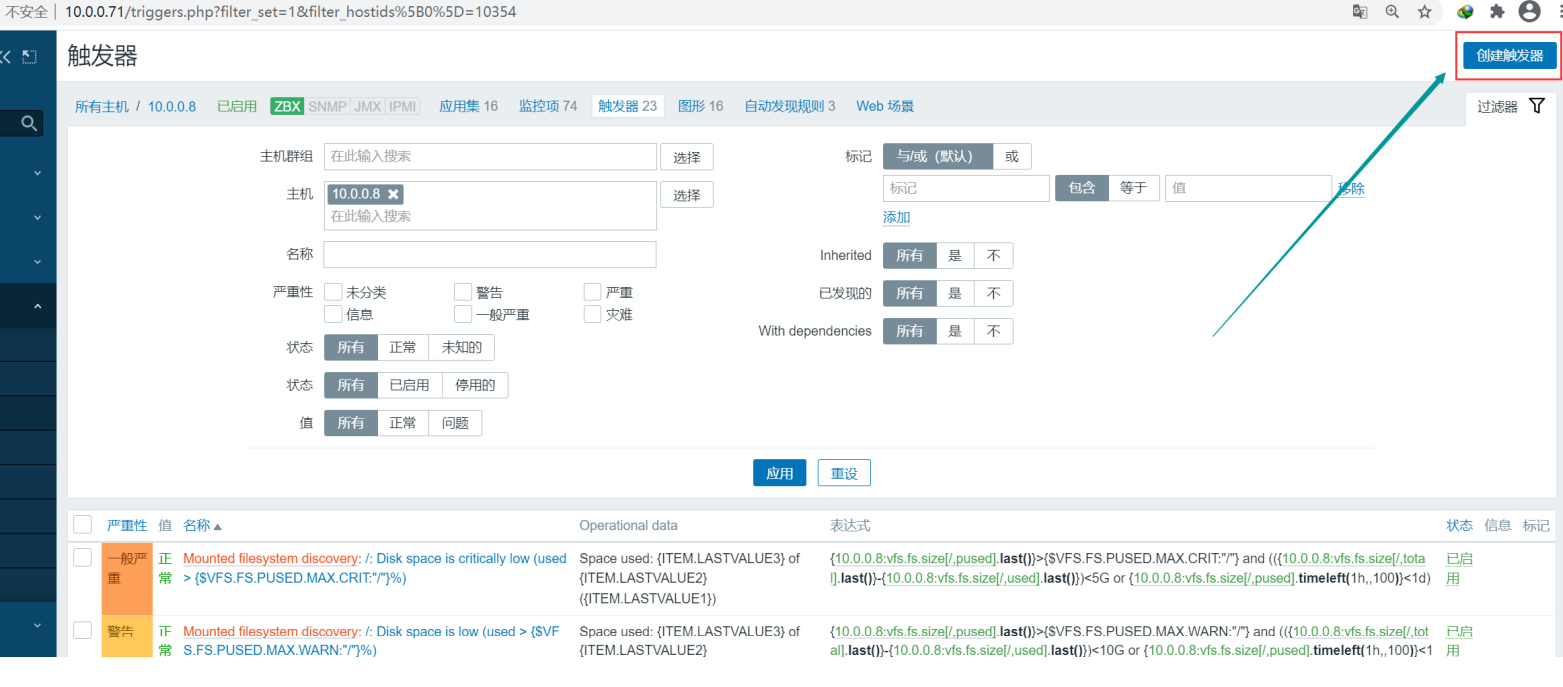Click the browser translate page icon
Viewport: 1563px width, 687px height.
(1360, 12)
